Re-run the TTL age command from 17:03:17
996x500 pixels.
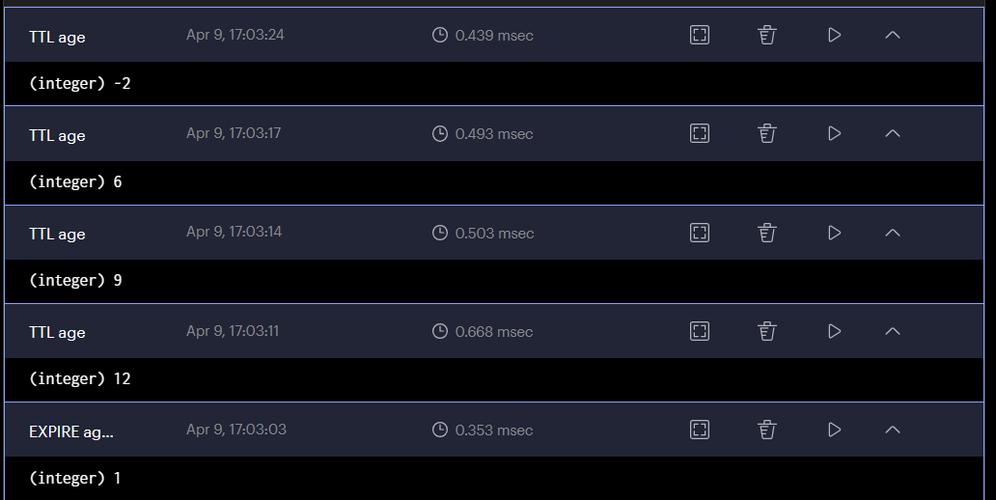[x=834, y=133]
